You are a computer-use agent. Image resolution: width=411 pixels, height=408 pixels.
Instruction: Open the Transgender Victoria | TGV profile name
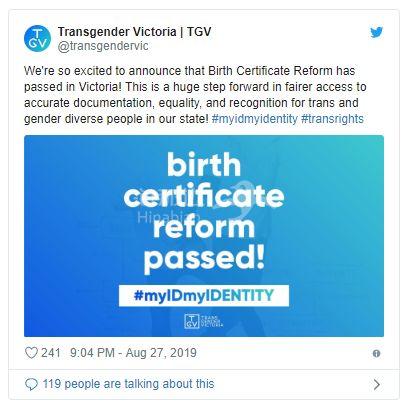(x=134, y=32)
